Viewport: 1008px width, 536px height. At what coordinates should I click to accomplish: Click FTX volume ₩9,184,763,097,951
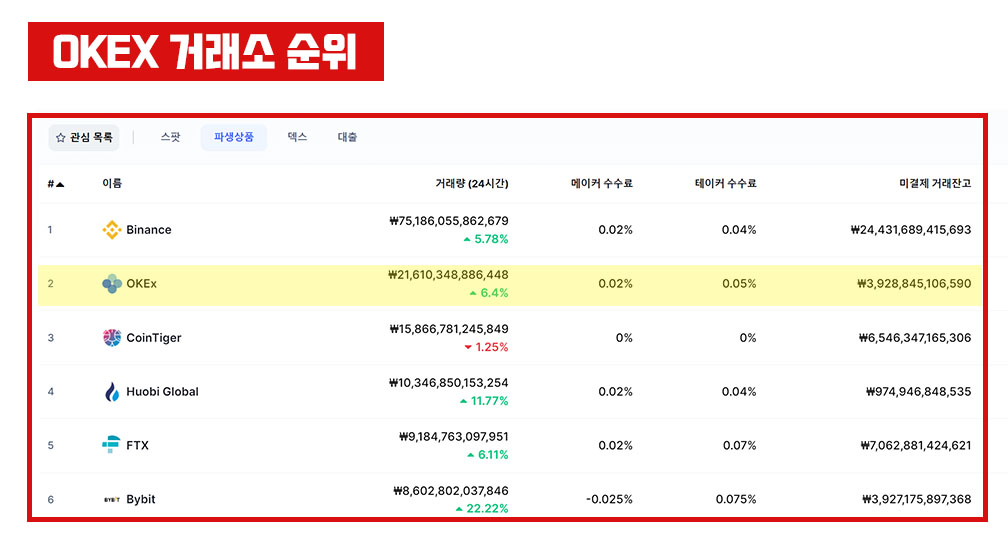pos(454,437)
